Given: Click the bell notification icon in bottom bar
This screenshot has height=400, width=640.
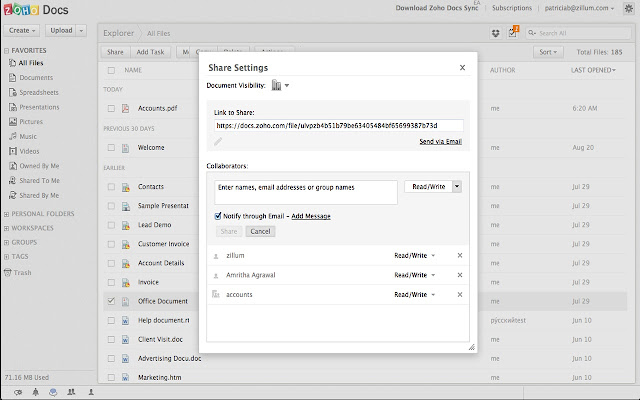Looking at the screenshot, I should point(36,392).
